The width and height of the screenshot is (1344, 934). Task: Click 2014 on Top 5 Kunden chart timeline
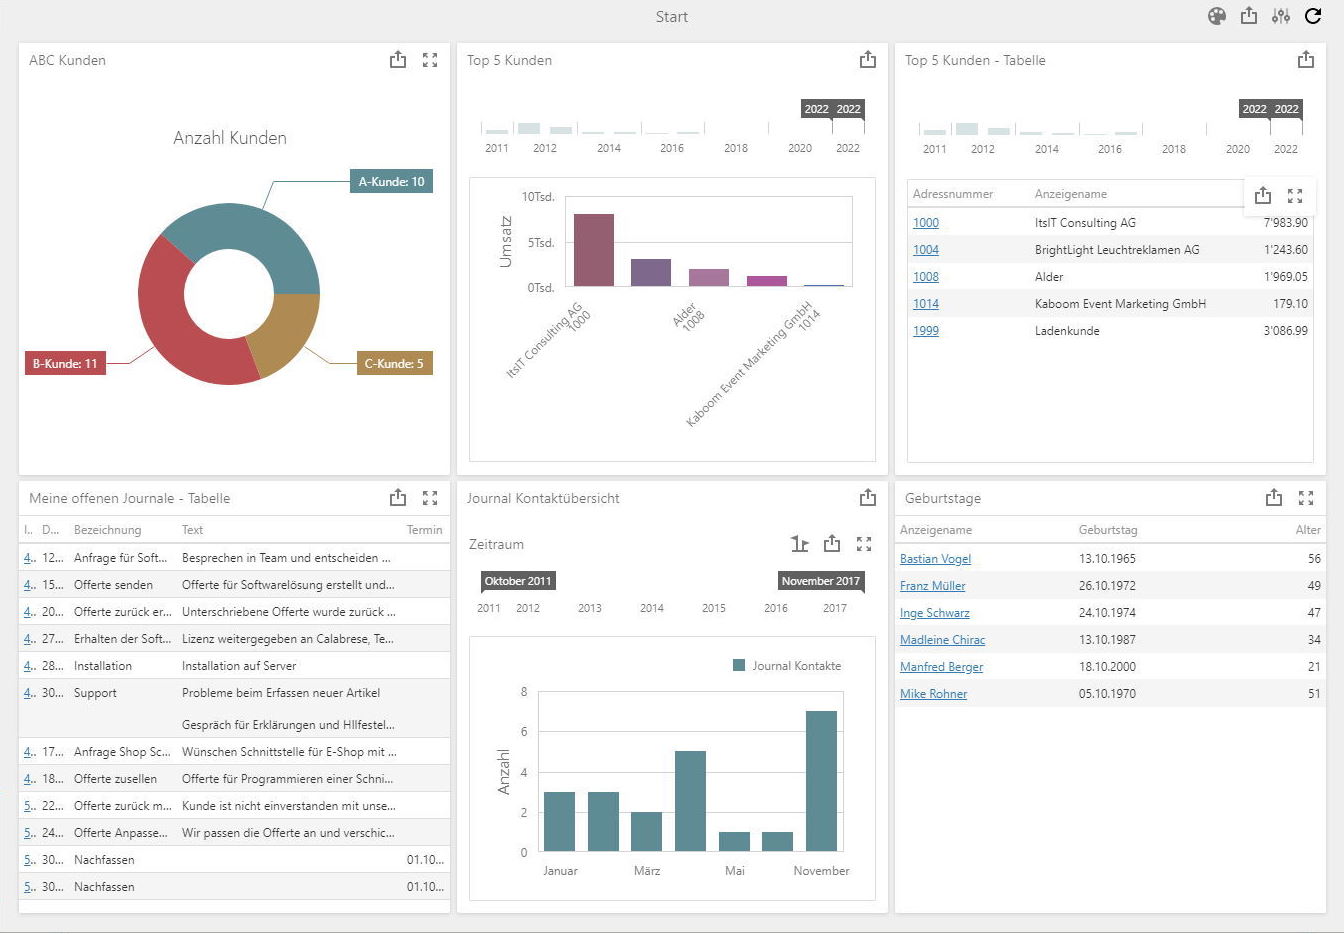(x=609, y=148)
